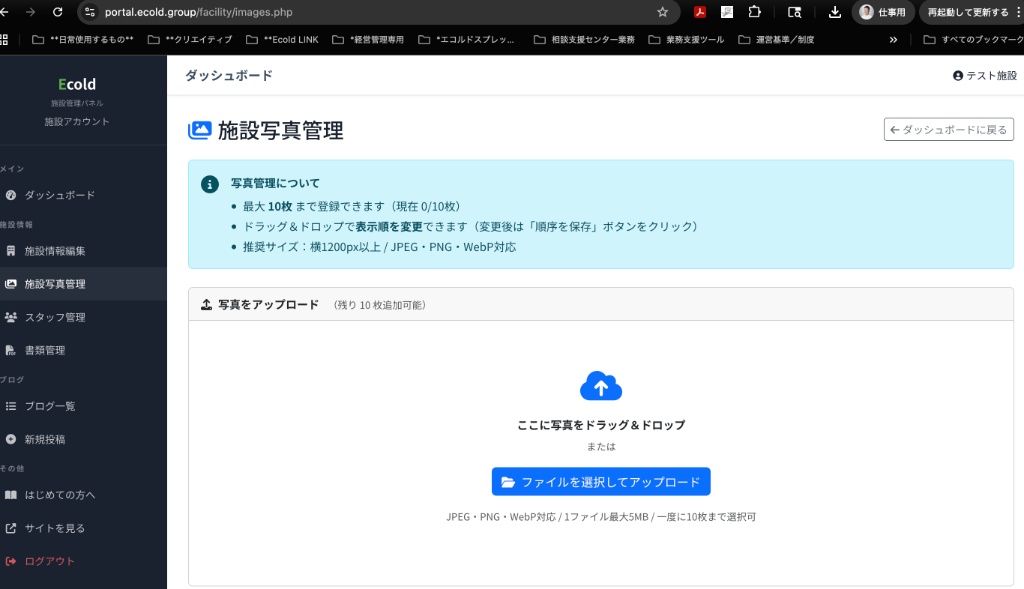1024x589 pixels.
Task: Click the downloads icon in toolbar
Action: (x=835, y=12)
